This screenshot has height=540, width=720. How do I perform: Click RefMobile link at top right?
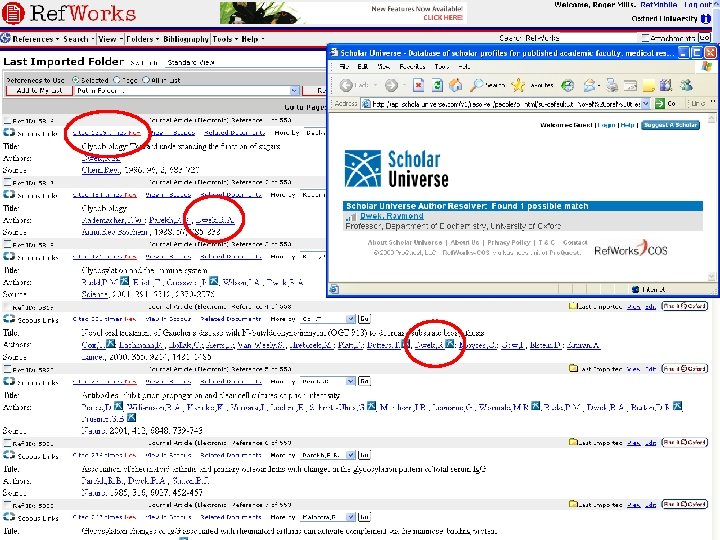659,5
